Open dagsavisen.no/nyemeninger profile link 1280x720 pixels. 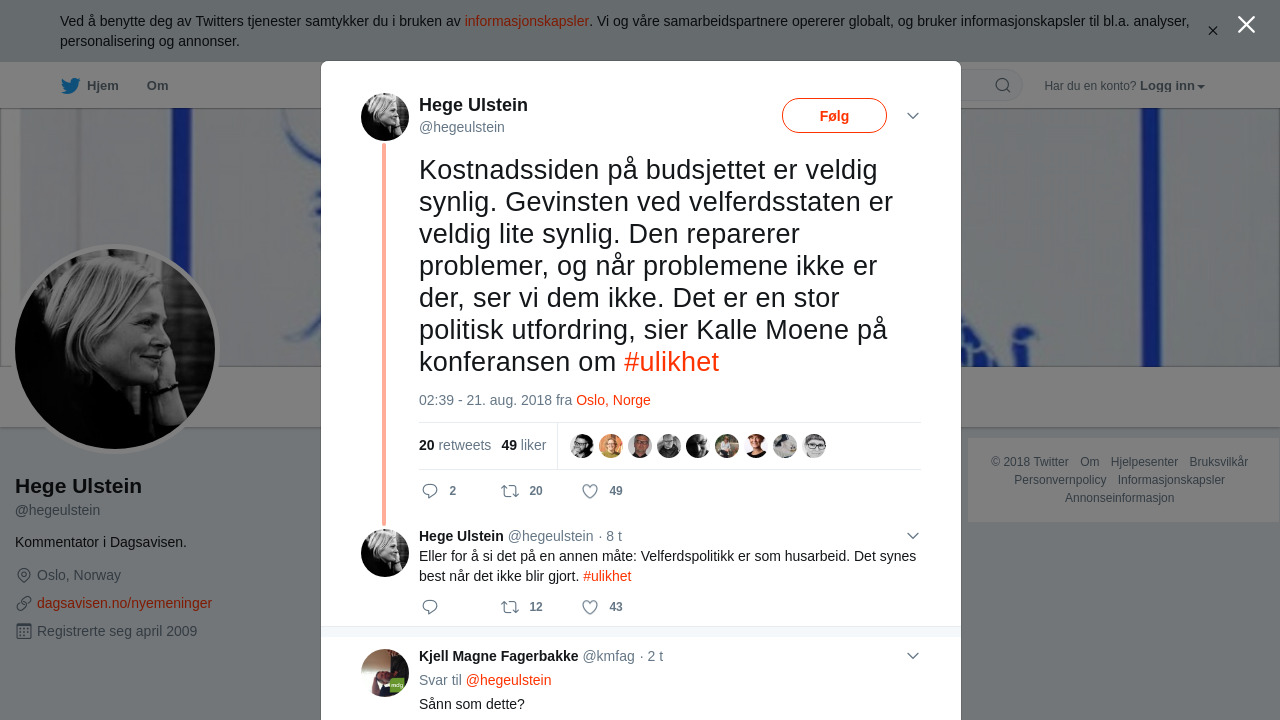124,603
